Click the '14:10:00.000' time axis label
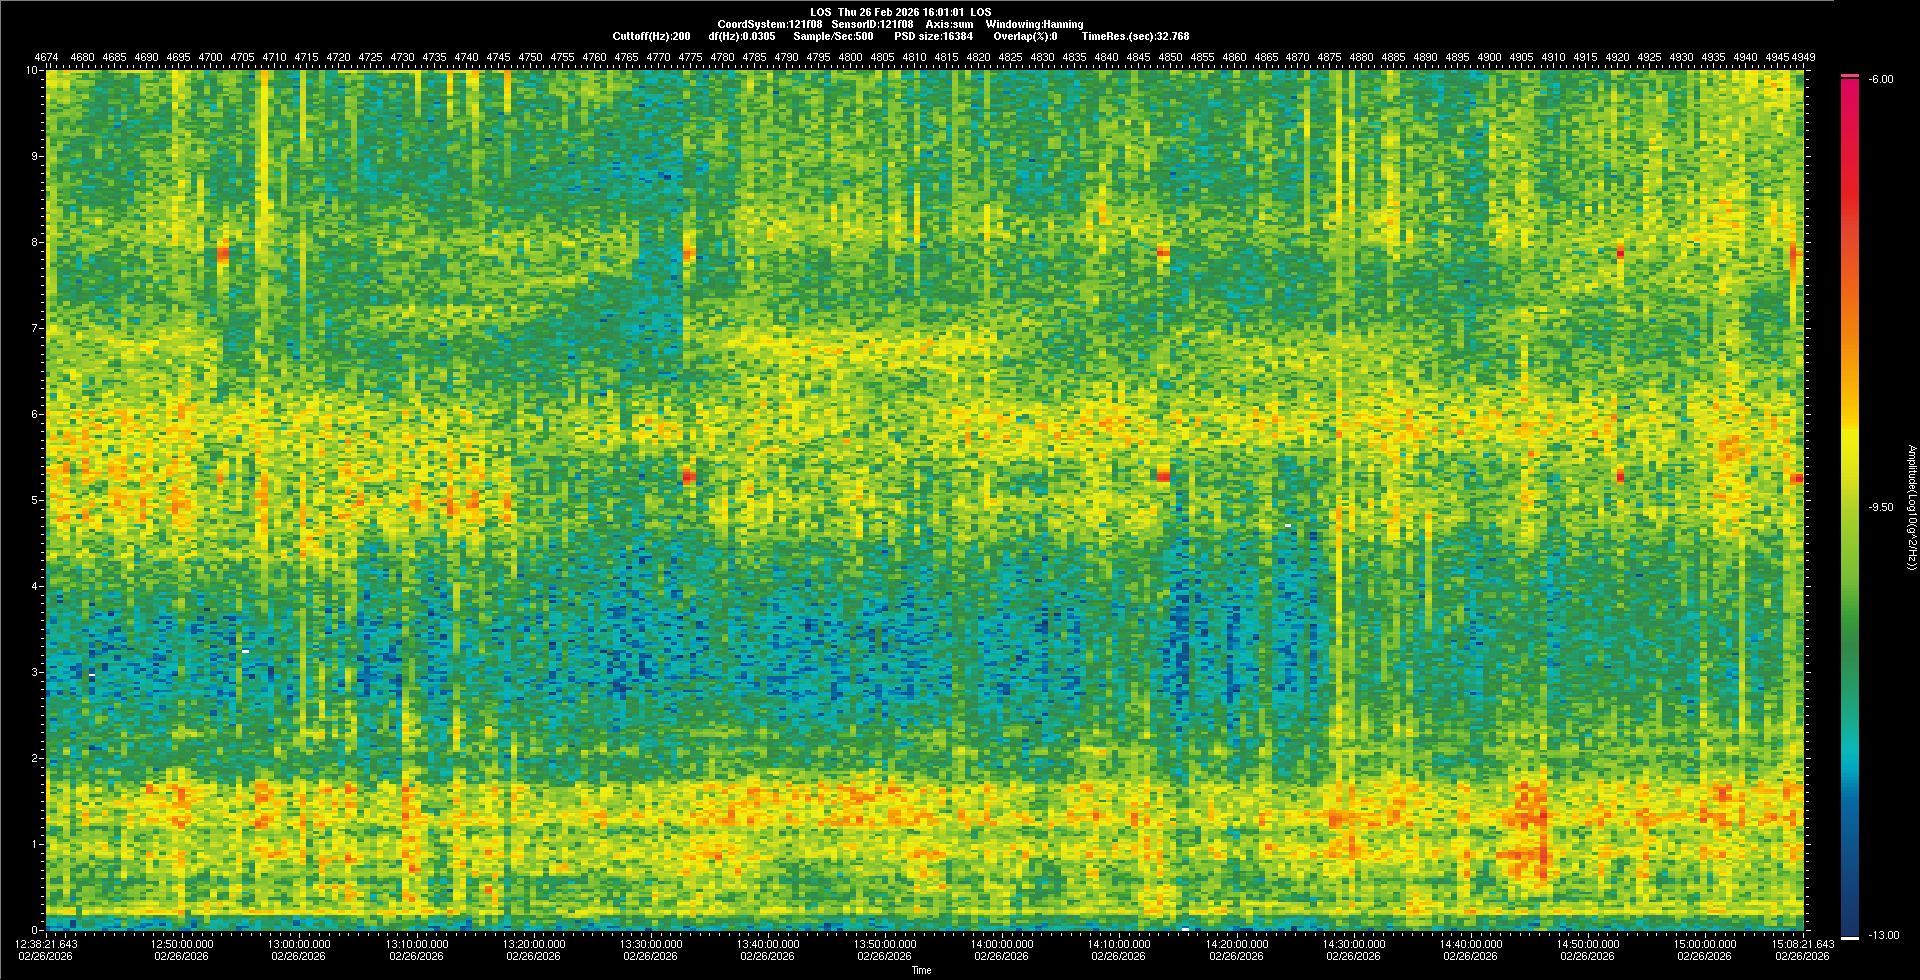Screen dimensions: 1920x980 [1119, 943]
